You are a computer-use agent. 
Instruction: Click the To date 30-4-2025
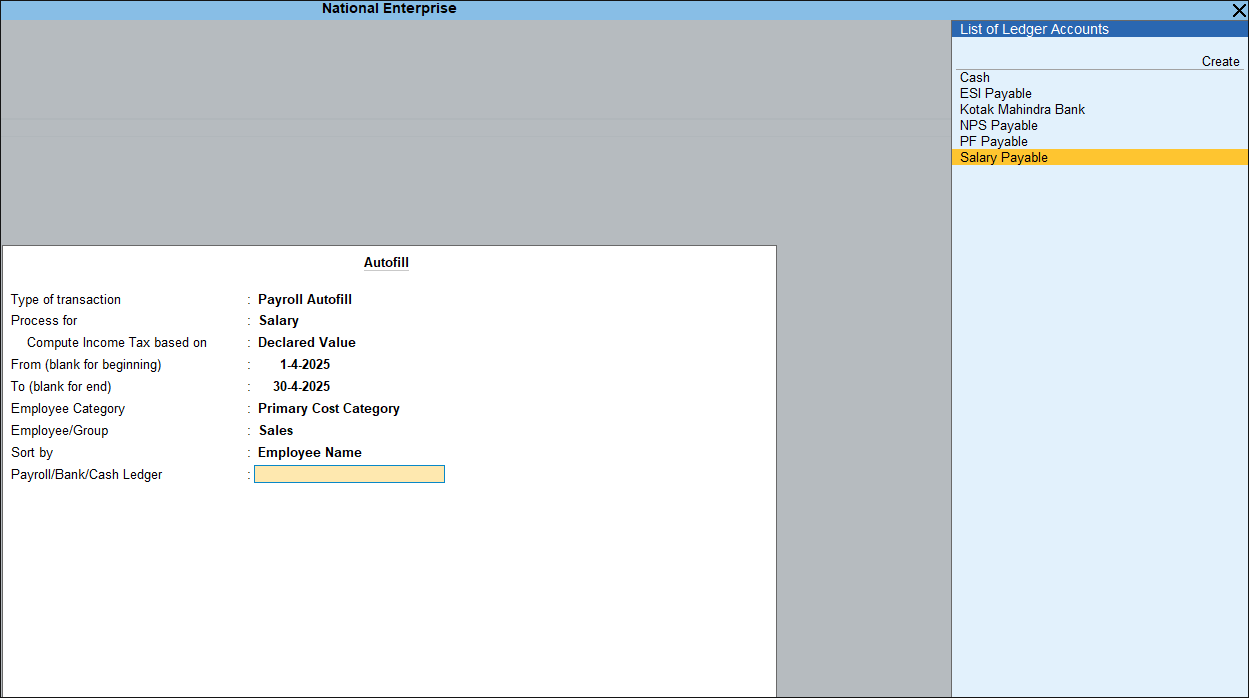[x=301, y=387]
